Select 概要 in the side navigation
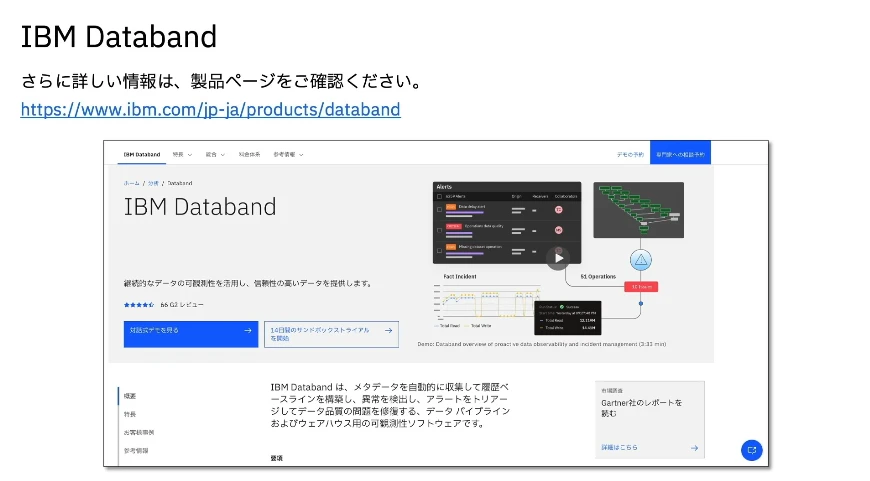Screen dimensions: 870x481 tap(130, 396)
